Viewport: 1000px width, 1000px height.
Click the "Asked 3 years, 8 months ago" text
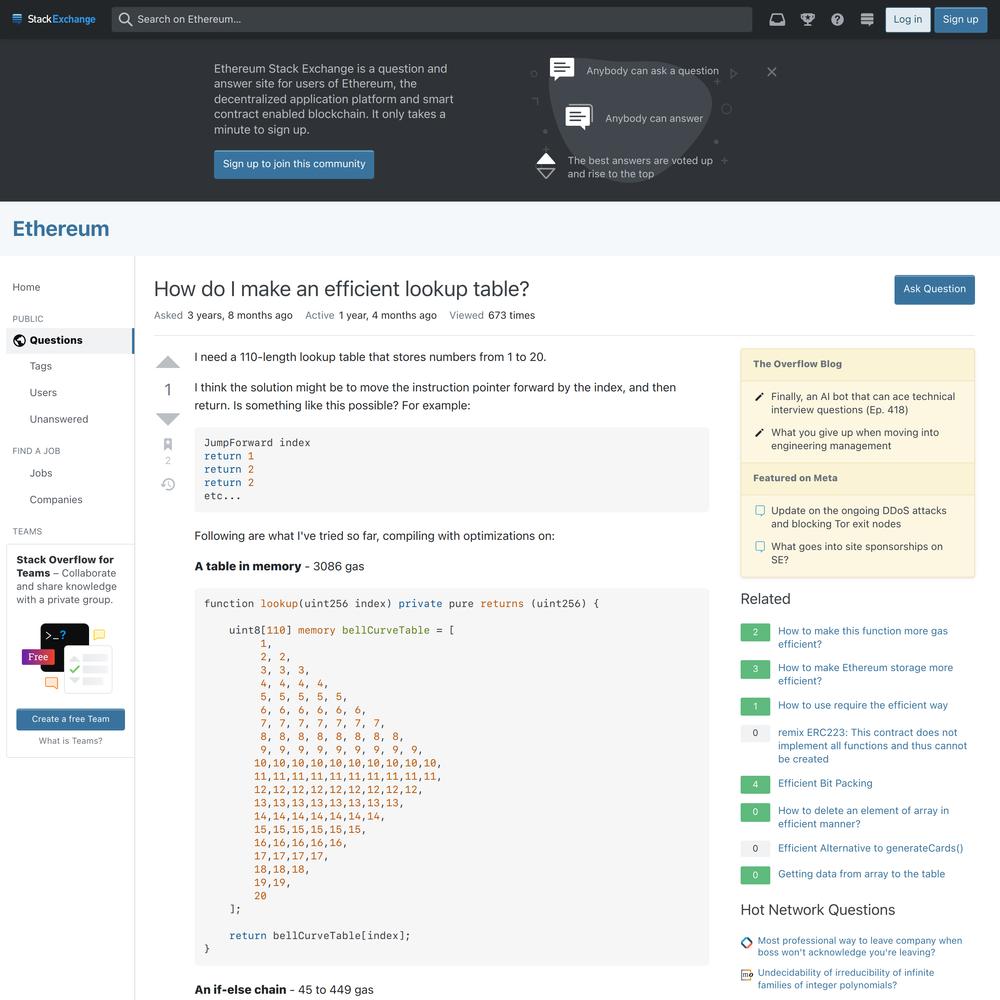pyautogui.click(x=223, y=315)
